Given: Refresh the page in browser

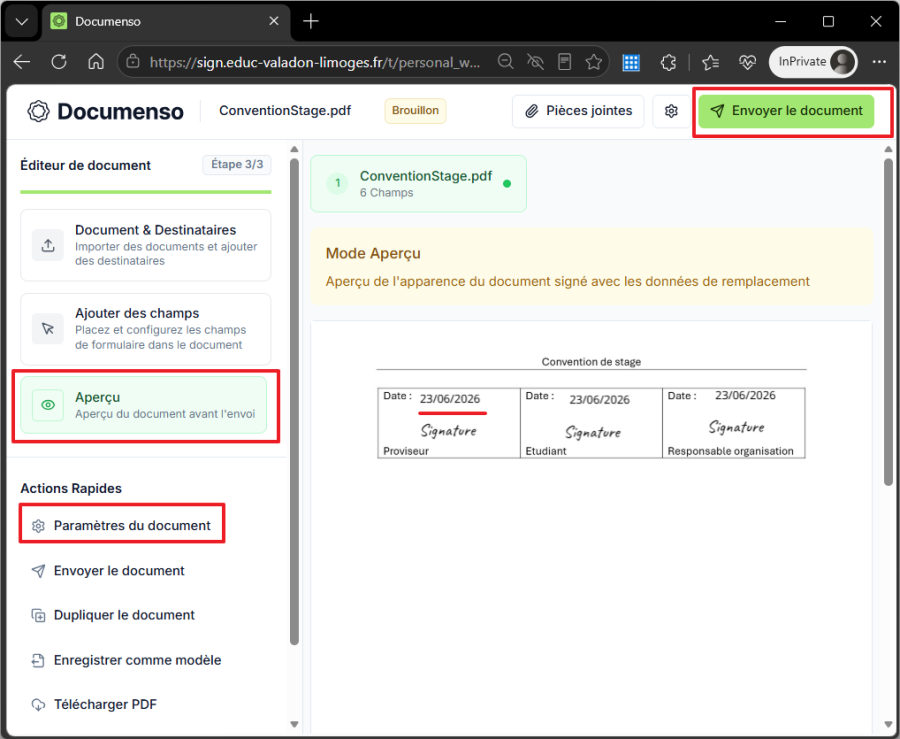Looking at the screenshot, I should 59,62.
